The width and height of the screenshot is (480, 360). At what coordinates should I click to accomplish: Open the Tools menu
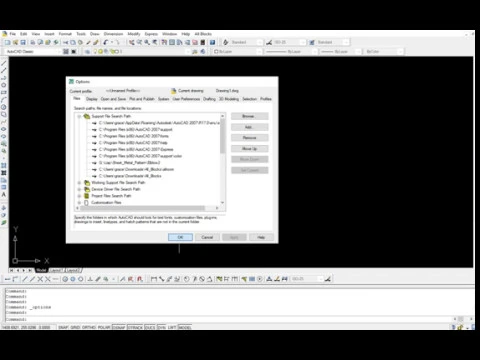[81, 34]
